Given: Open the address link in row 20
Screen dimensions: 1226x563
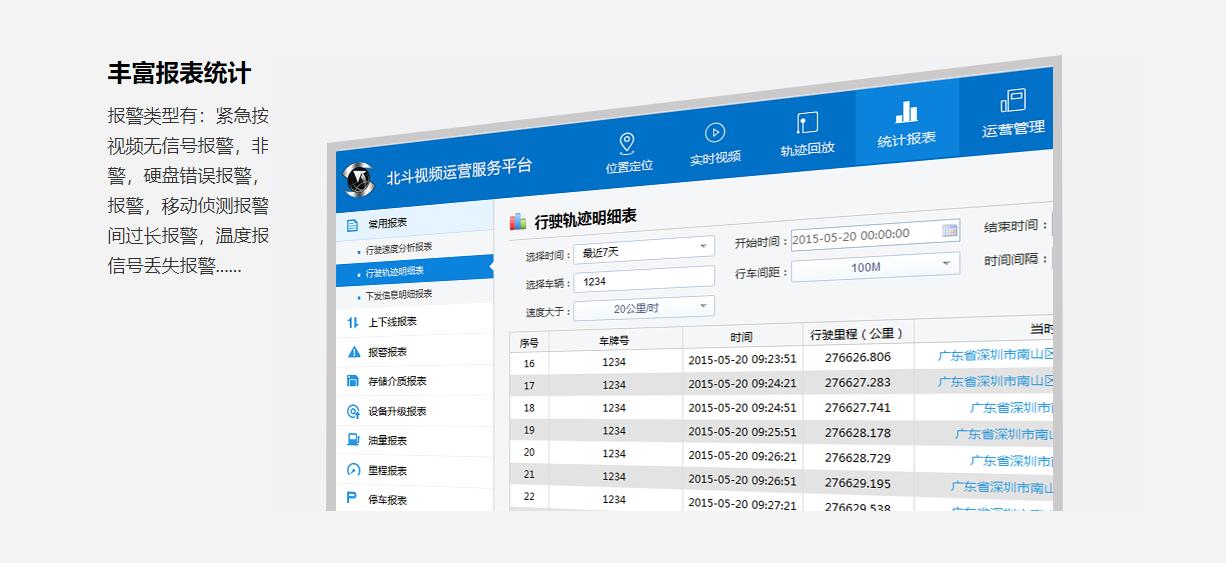Looking at the screenshot, I should [1011, 461].
